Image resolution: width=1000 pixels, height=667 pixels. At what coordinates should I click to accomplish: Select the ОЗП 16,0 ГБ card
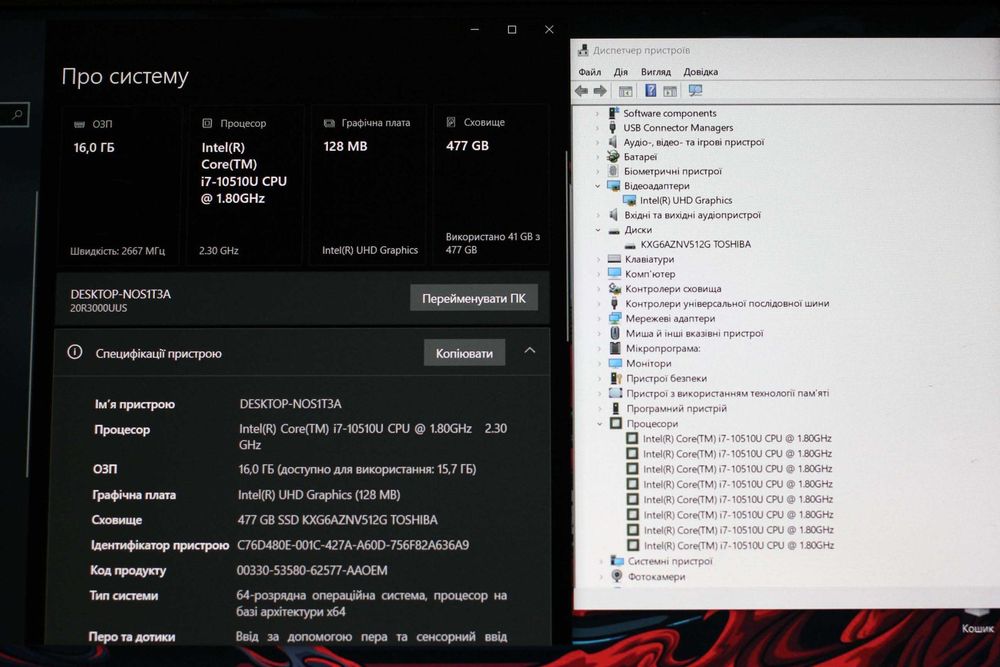pos(119,185)
